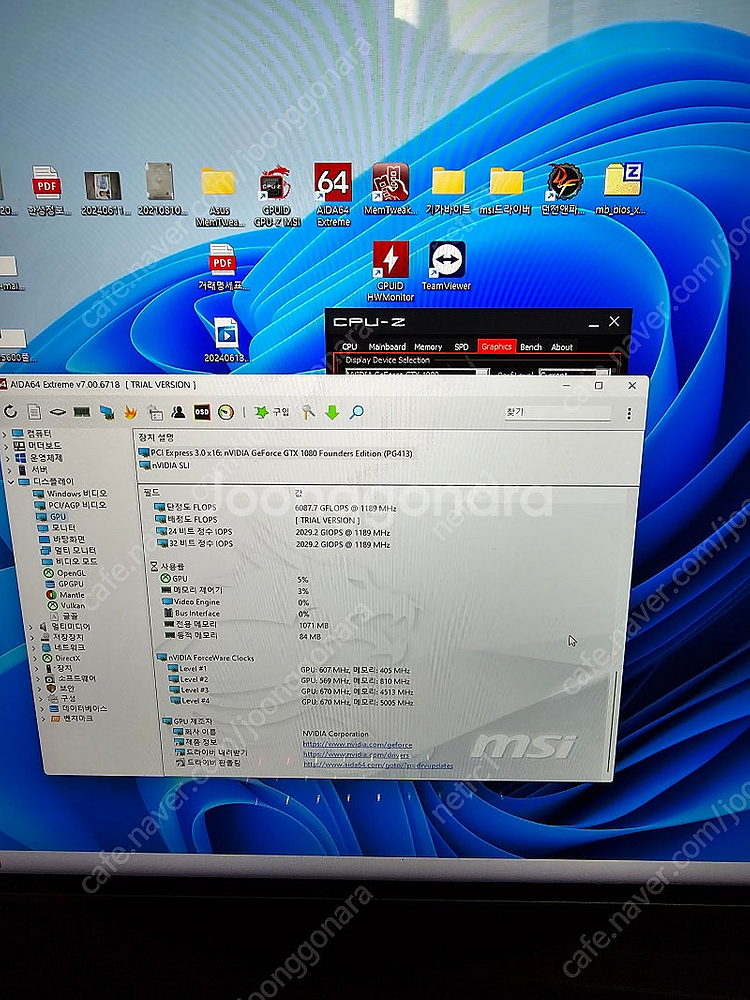Select Windows 비디오 in the tree
Viewport: 750px width, 1000px height.
point(70,494)
